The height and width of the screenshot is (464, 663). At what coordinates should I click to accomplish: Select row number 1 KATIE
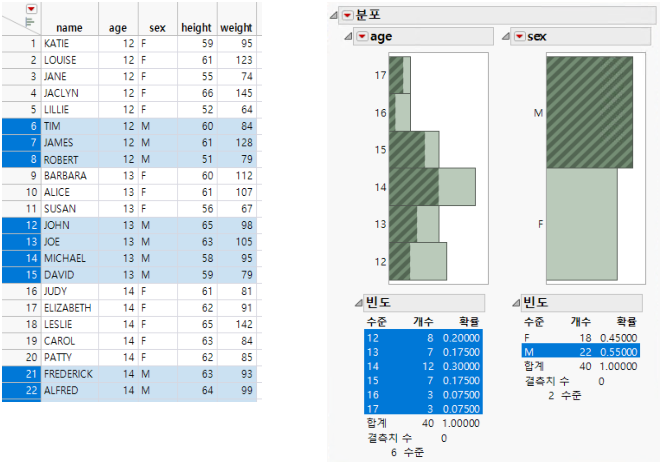[x=22, y=44]
